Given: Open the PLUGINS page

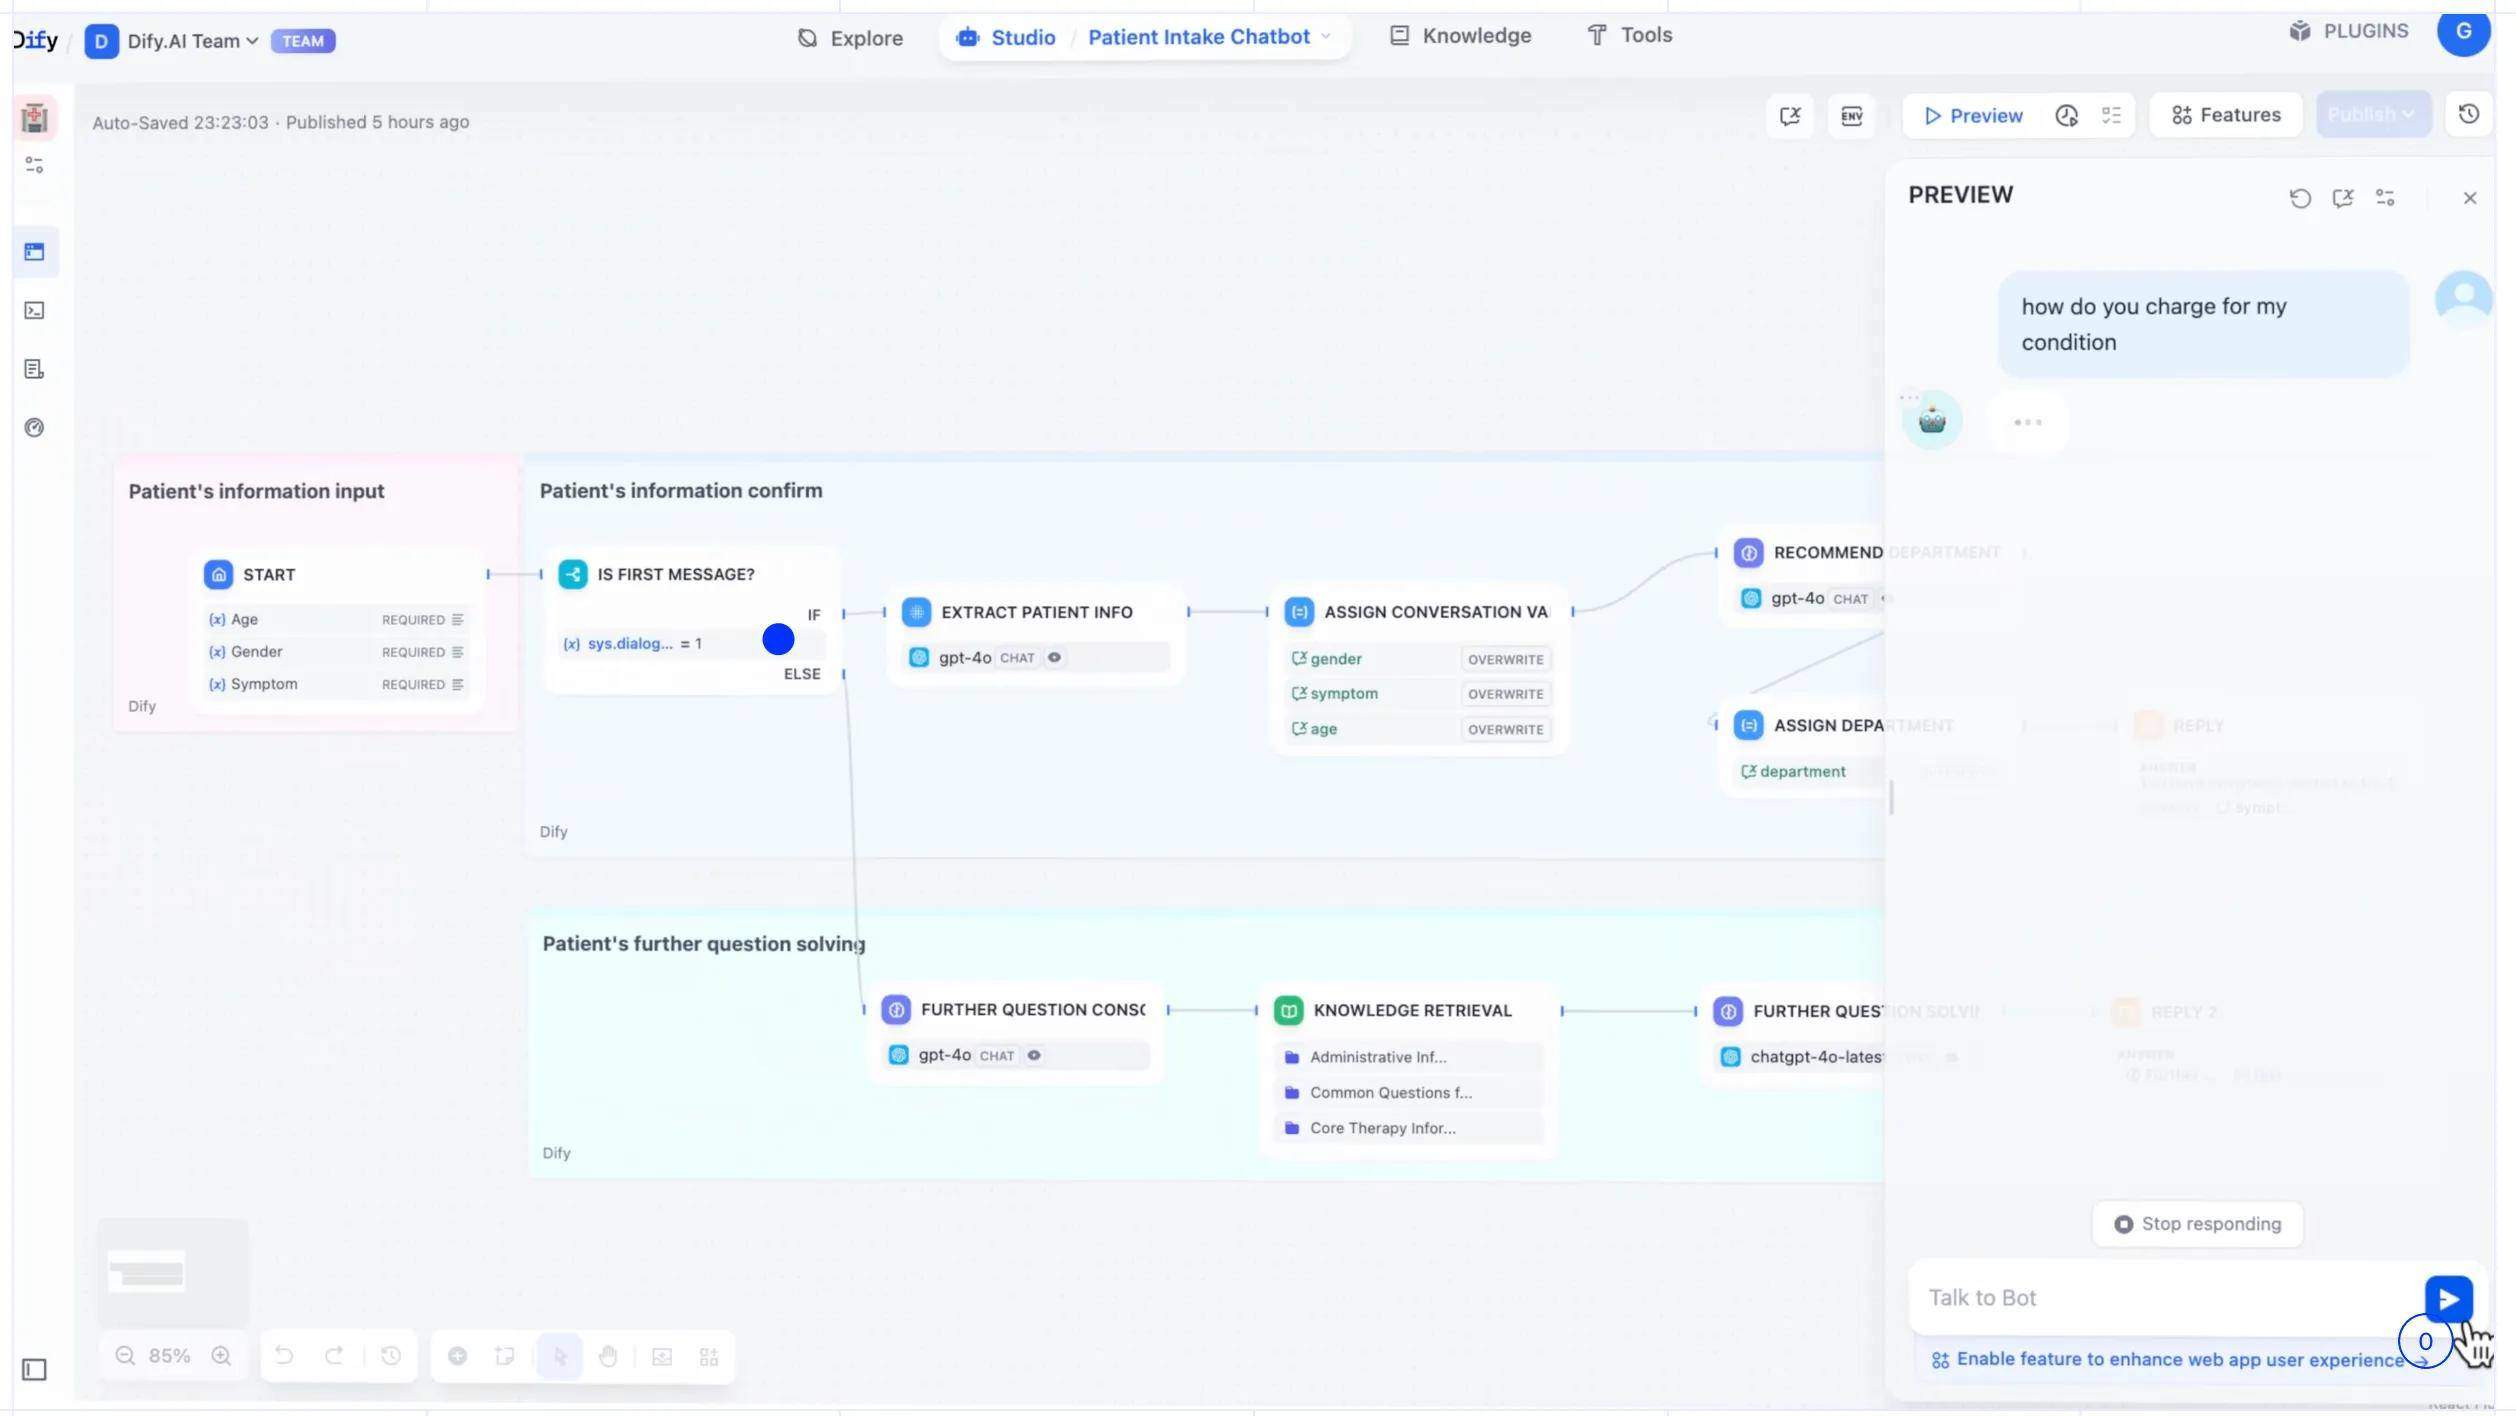Looking at the screenshot, I should [2348, 31].
